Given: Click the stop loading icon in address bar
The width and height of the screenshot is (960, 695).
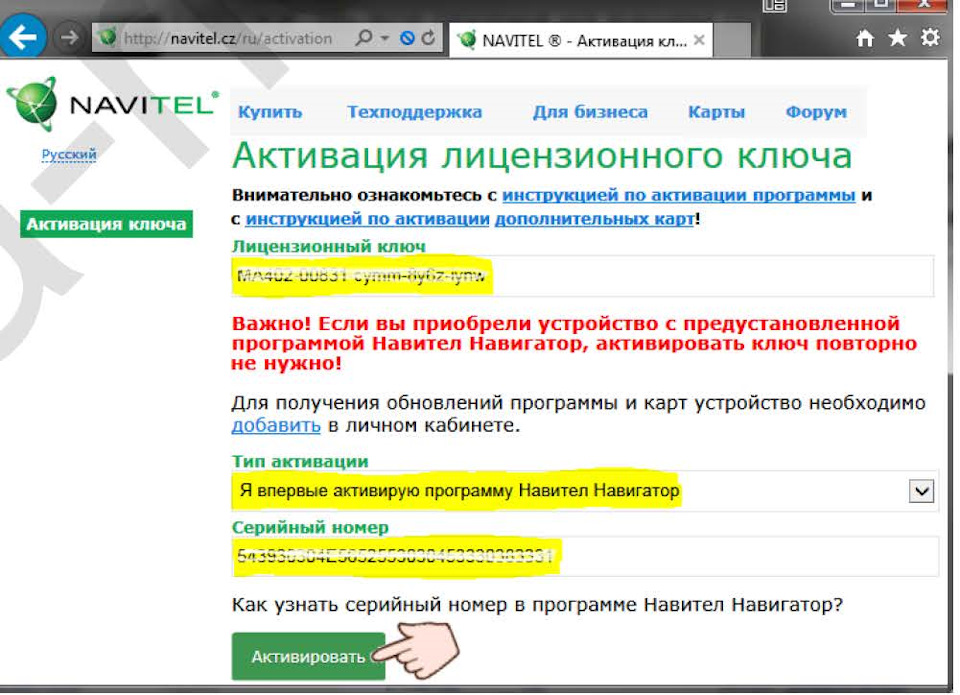Looking at the screenshot, I should (x=407, y=39).
